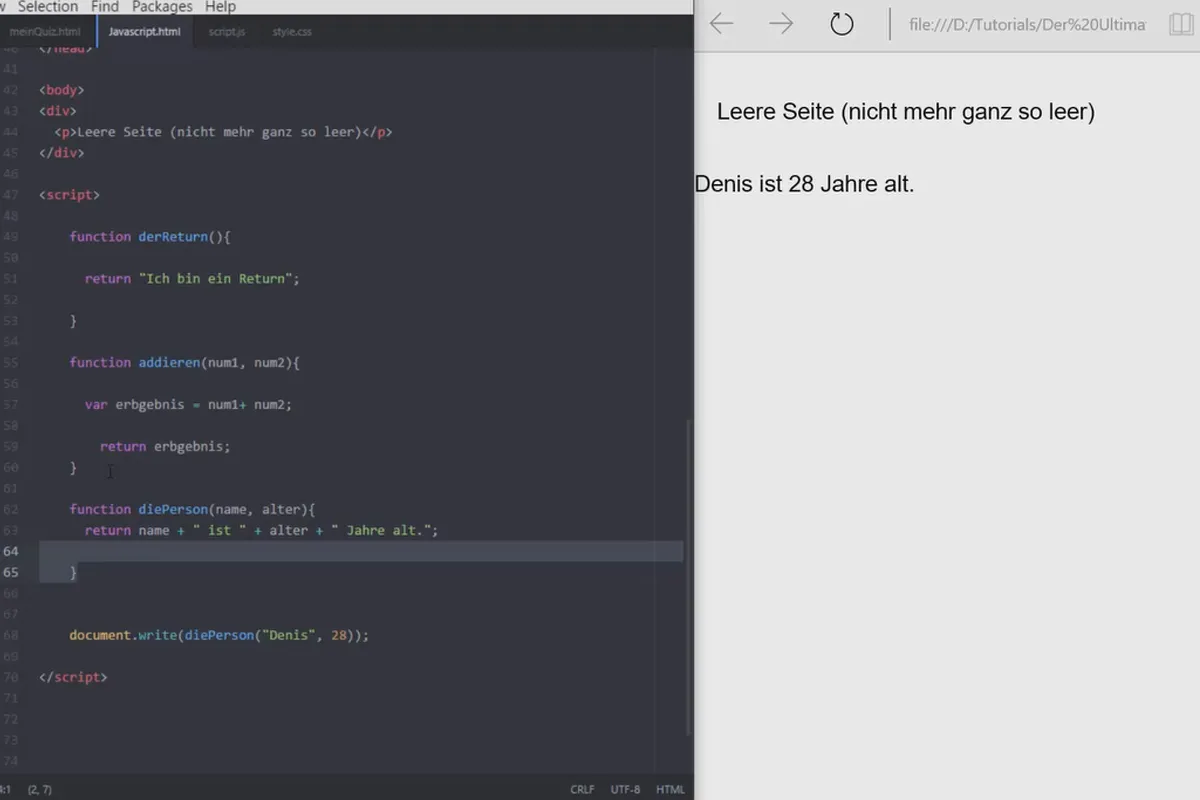1200x800 pixels.
Task: Click 'Denis ist 28 Jahre alt.' in browser
Action: pos(805,184)
